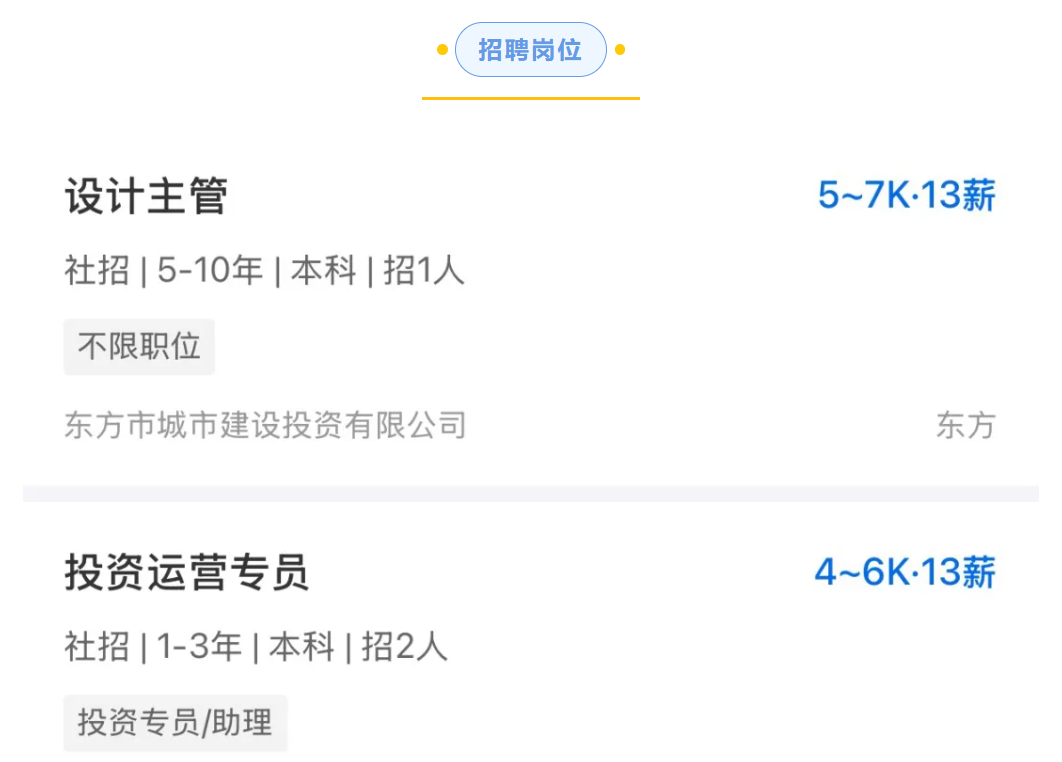The height and width of the screenshot is (762, 1062).
Task: Click the 东方 location label
Action: pos(965,425)
